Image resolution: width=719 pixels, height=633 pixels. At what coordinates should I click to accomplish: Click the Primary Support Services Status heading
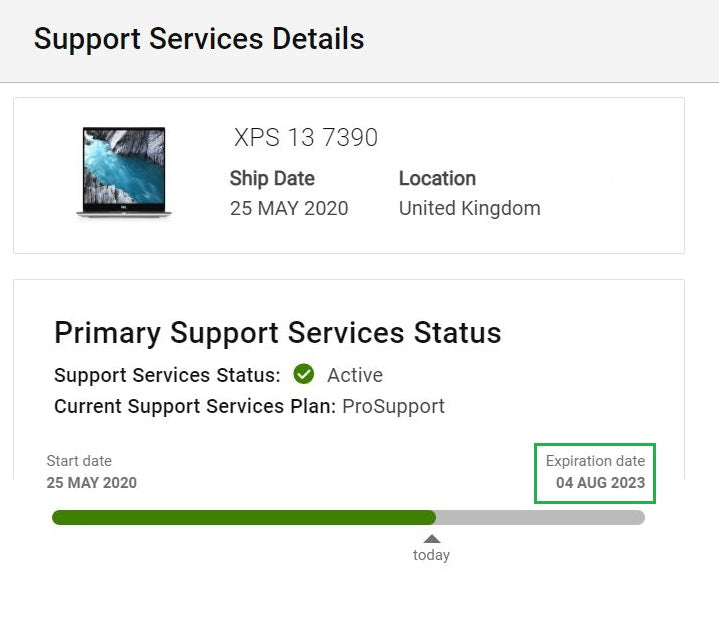(277, 333)
